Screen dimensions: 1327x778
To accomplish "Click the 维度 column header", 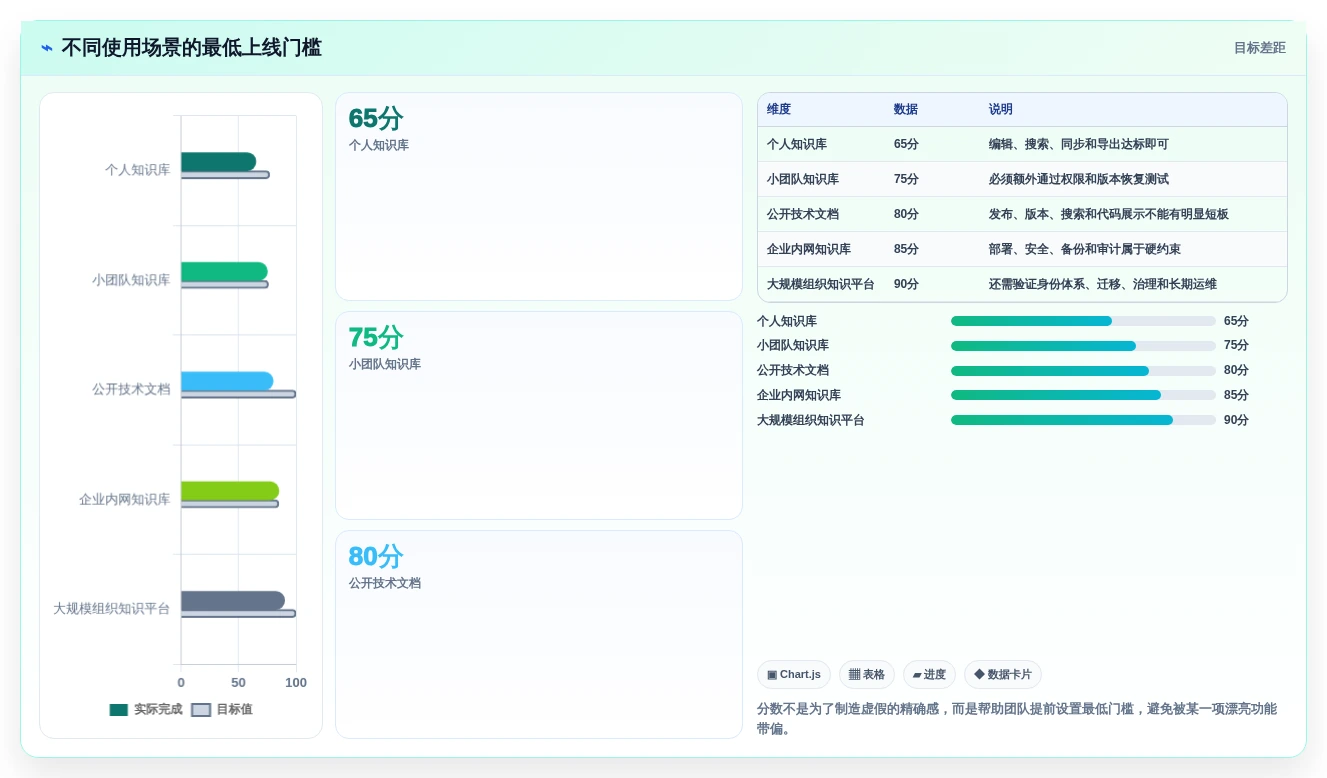I will click(x=779, y=110).
